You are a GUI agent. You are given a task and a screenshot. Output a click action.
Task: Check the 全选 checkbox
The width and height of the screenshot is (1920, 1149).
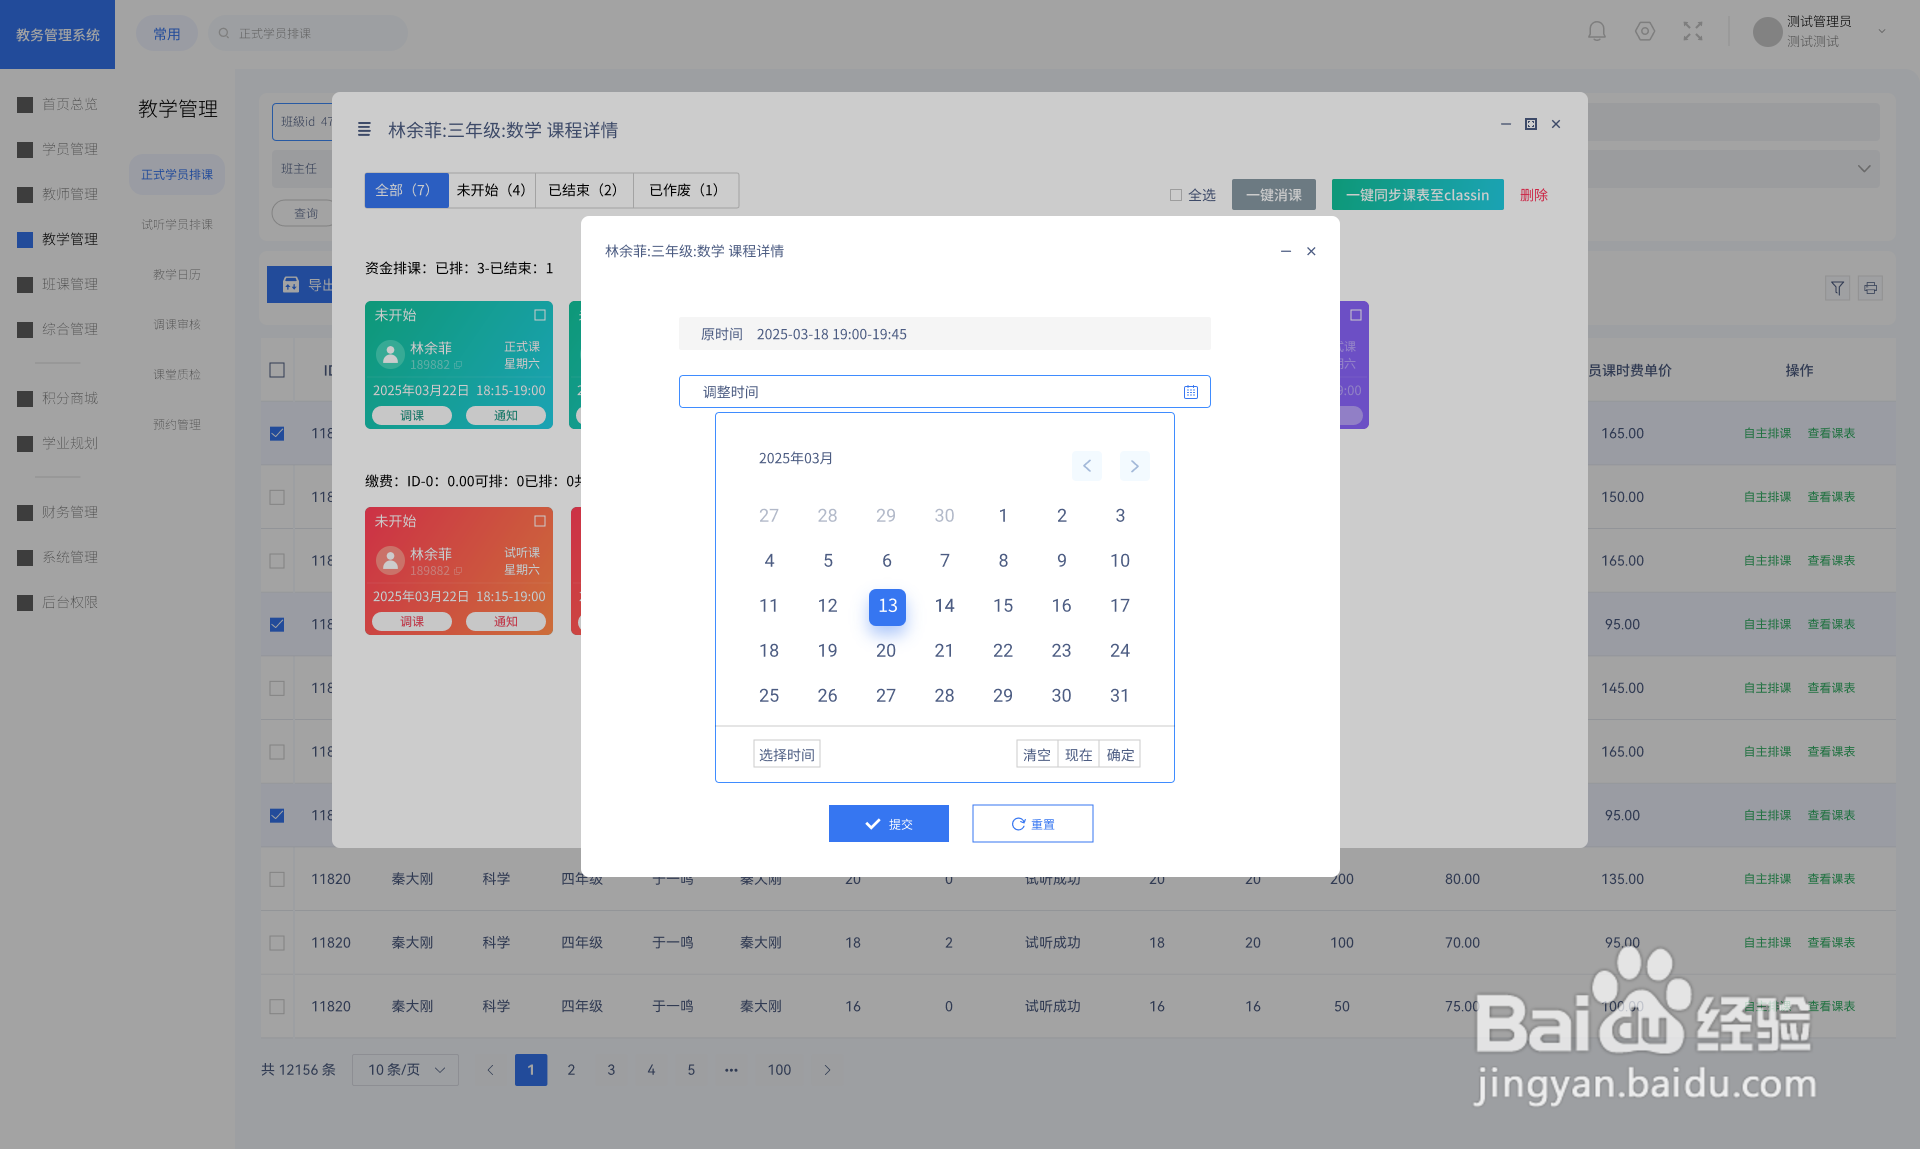1176,195
